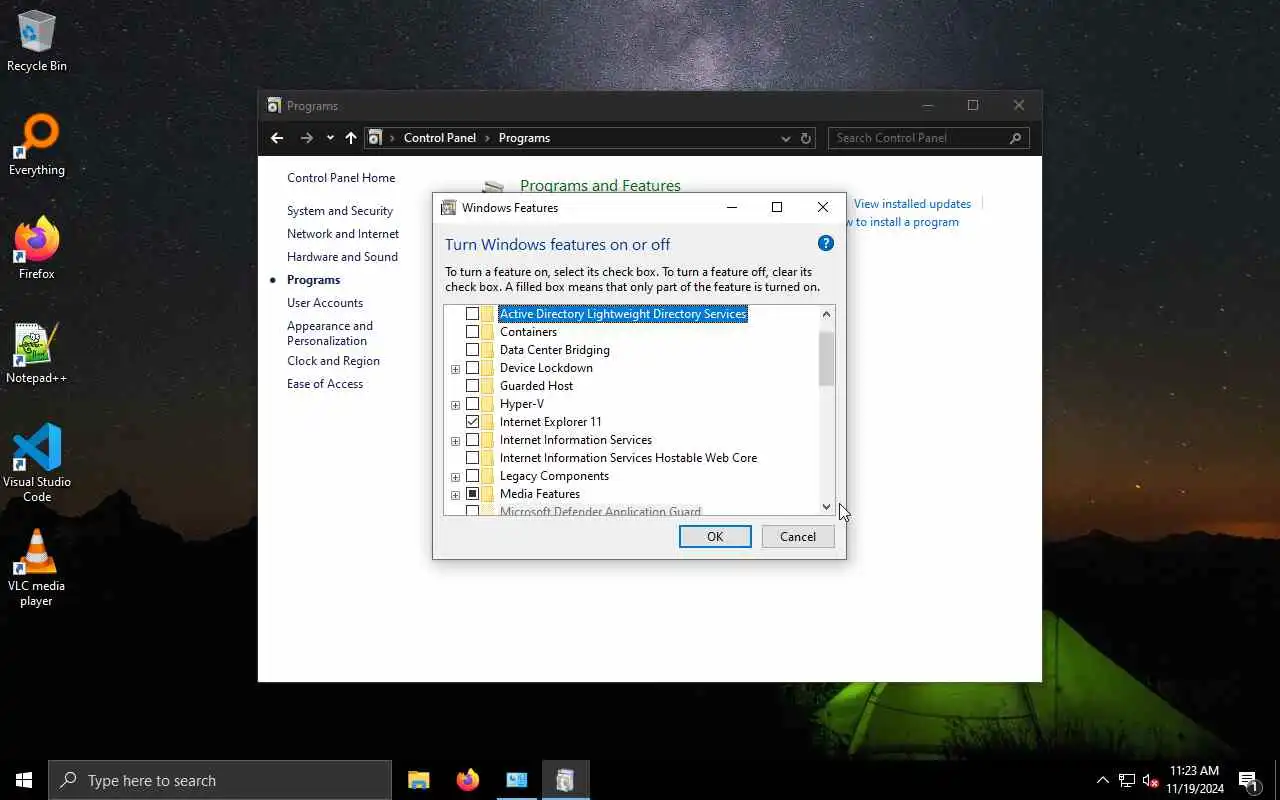Go up one level in Control Panel
Viewport: 1280px width, 800px height.
coord(350,138)
